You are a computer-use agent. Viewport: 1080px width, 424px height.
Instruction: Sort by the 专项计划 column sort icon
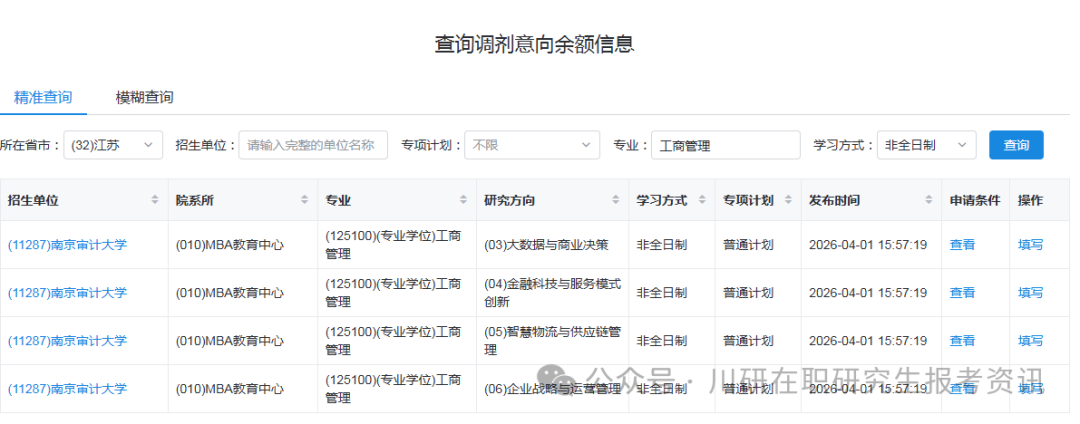pyautogui.click(x=788, y=200)
